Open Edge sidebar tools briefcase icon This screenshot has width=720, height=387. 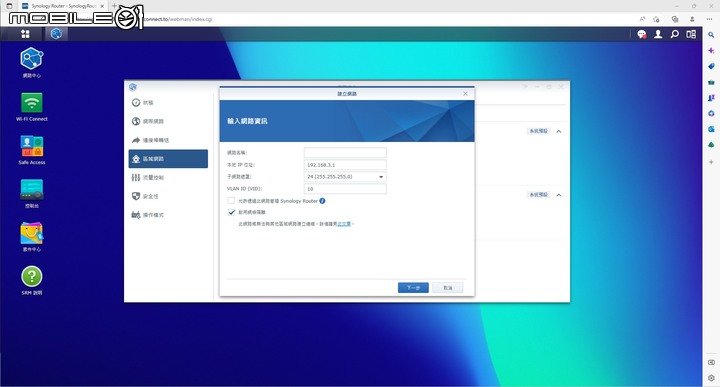click(x=711, y=82)
